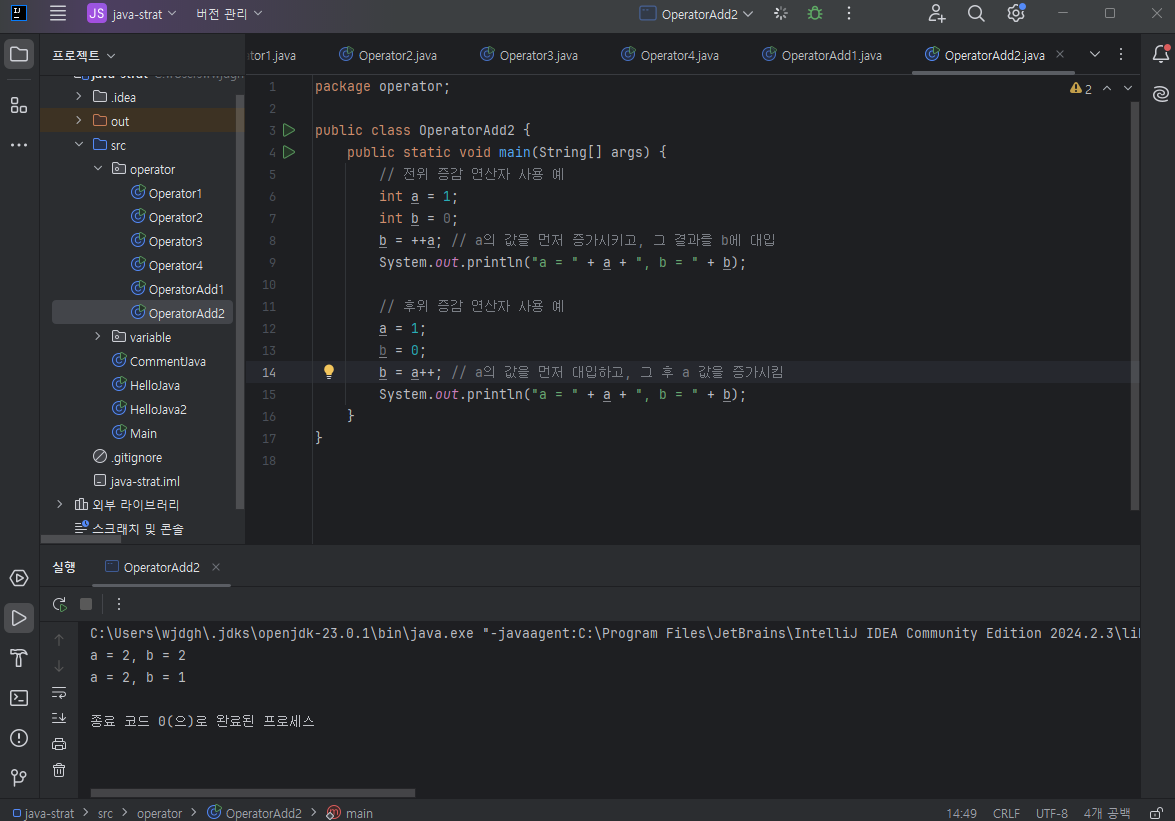Open warnings indicator showing 2 problems
Screen dimensions: 1175x821
(1081, 88)
